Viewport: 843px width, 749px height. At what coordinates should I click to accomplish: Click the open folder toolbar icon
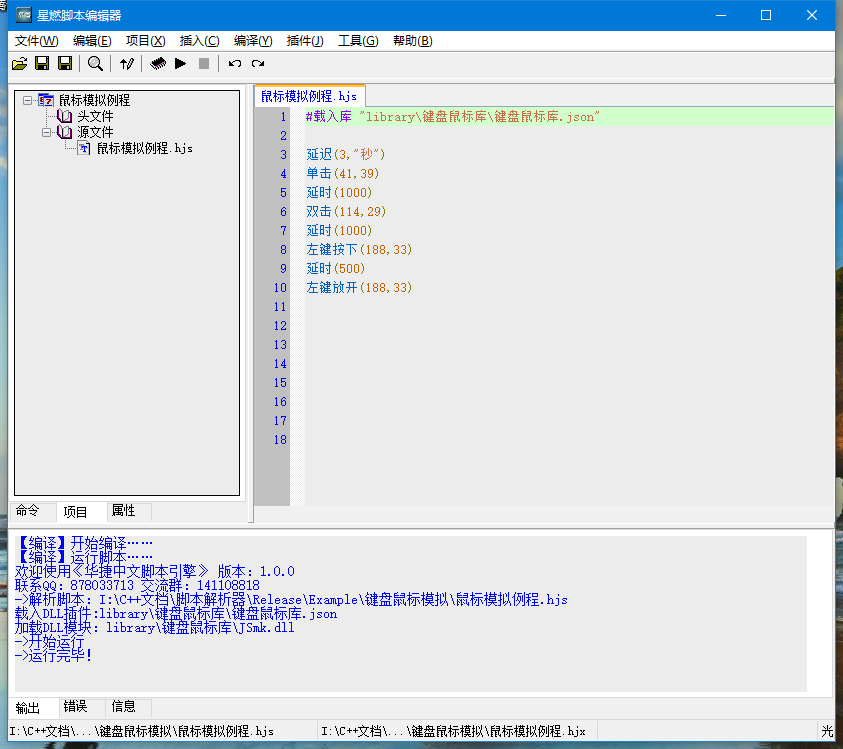point(19,64)
